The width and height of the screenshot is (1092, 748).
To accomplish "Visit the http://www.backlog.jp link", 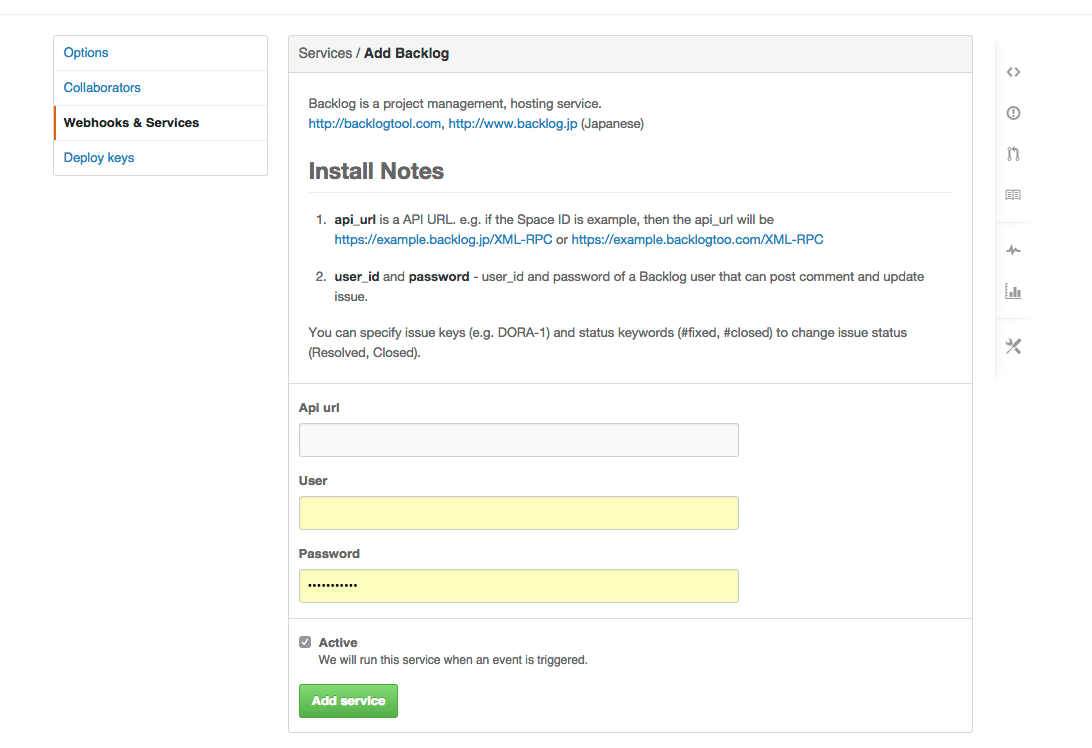I will 512,124.
